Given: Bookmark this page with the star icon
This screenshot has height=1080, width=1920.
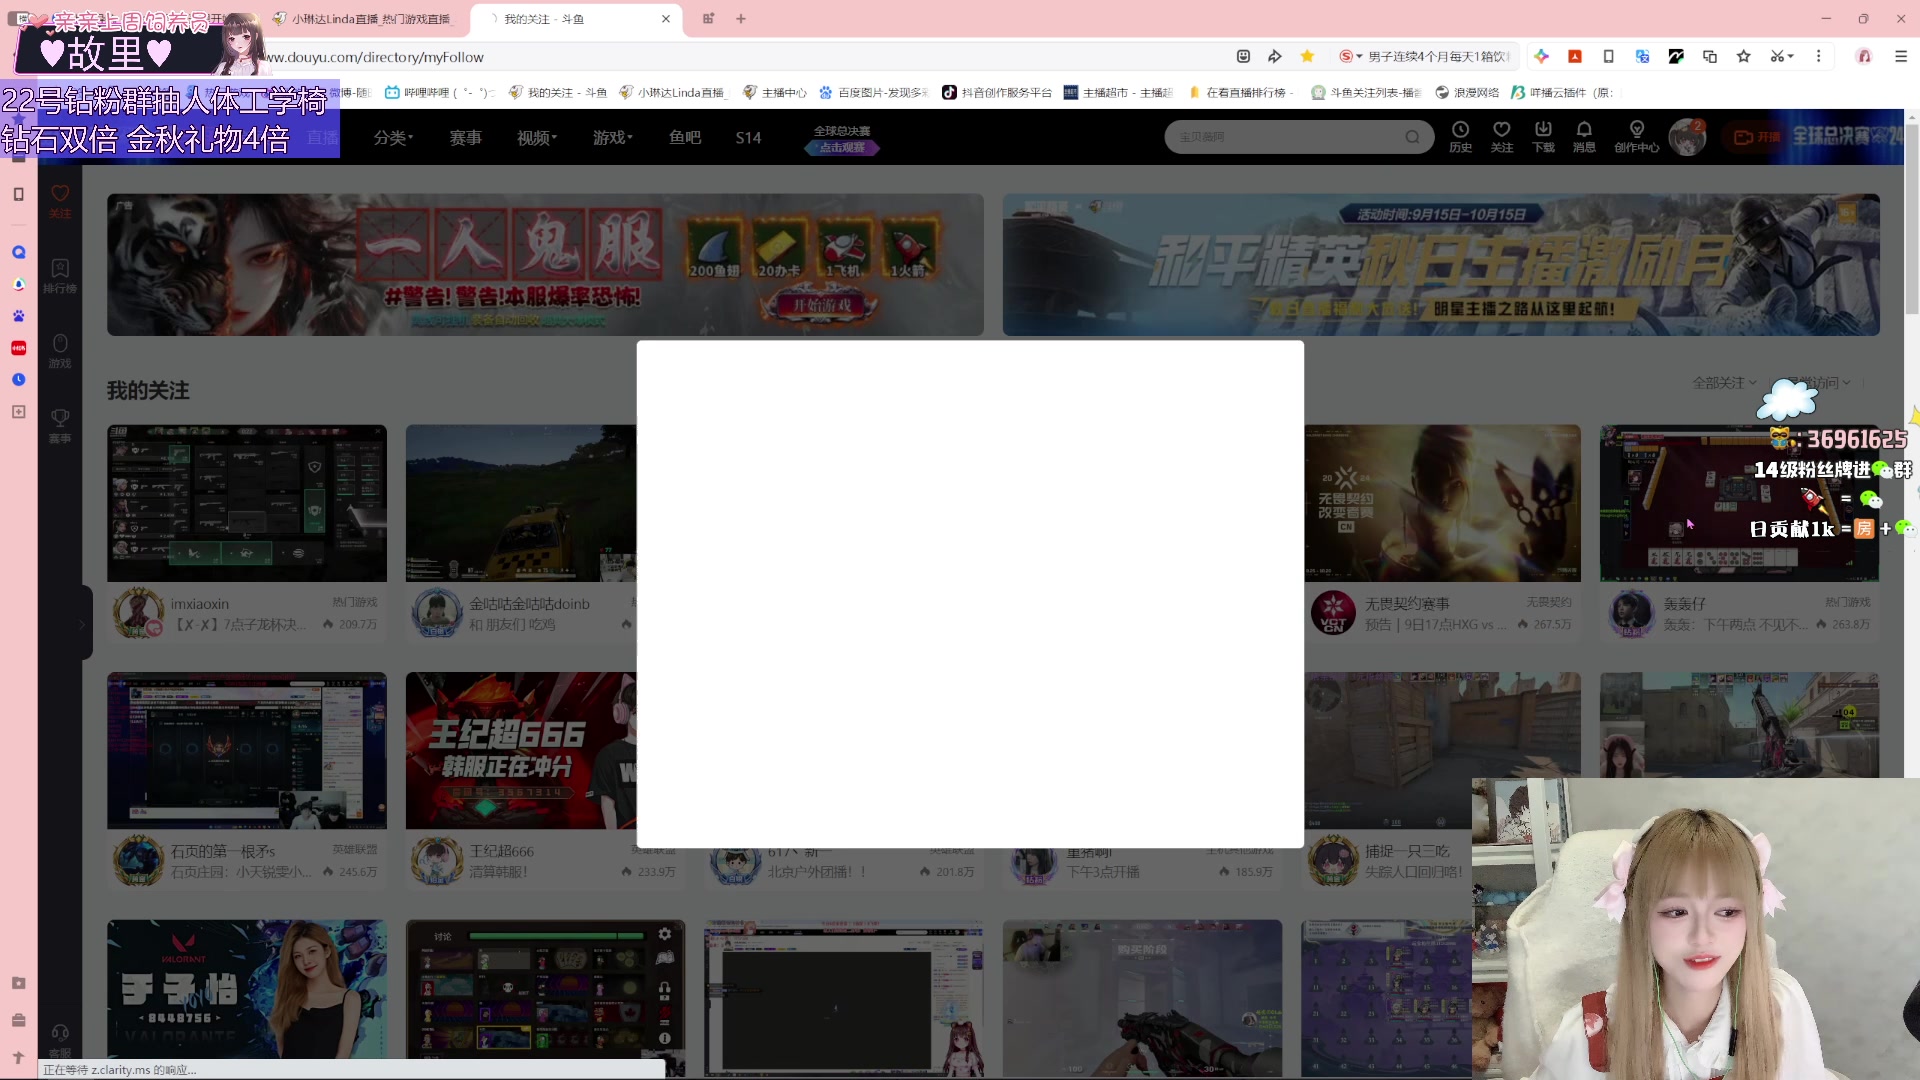Looking at the screenshot, I should click(x=1307, y=57).
